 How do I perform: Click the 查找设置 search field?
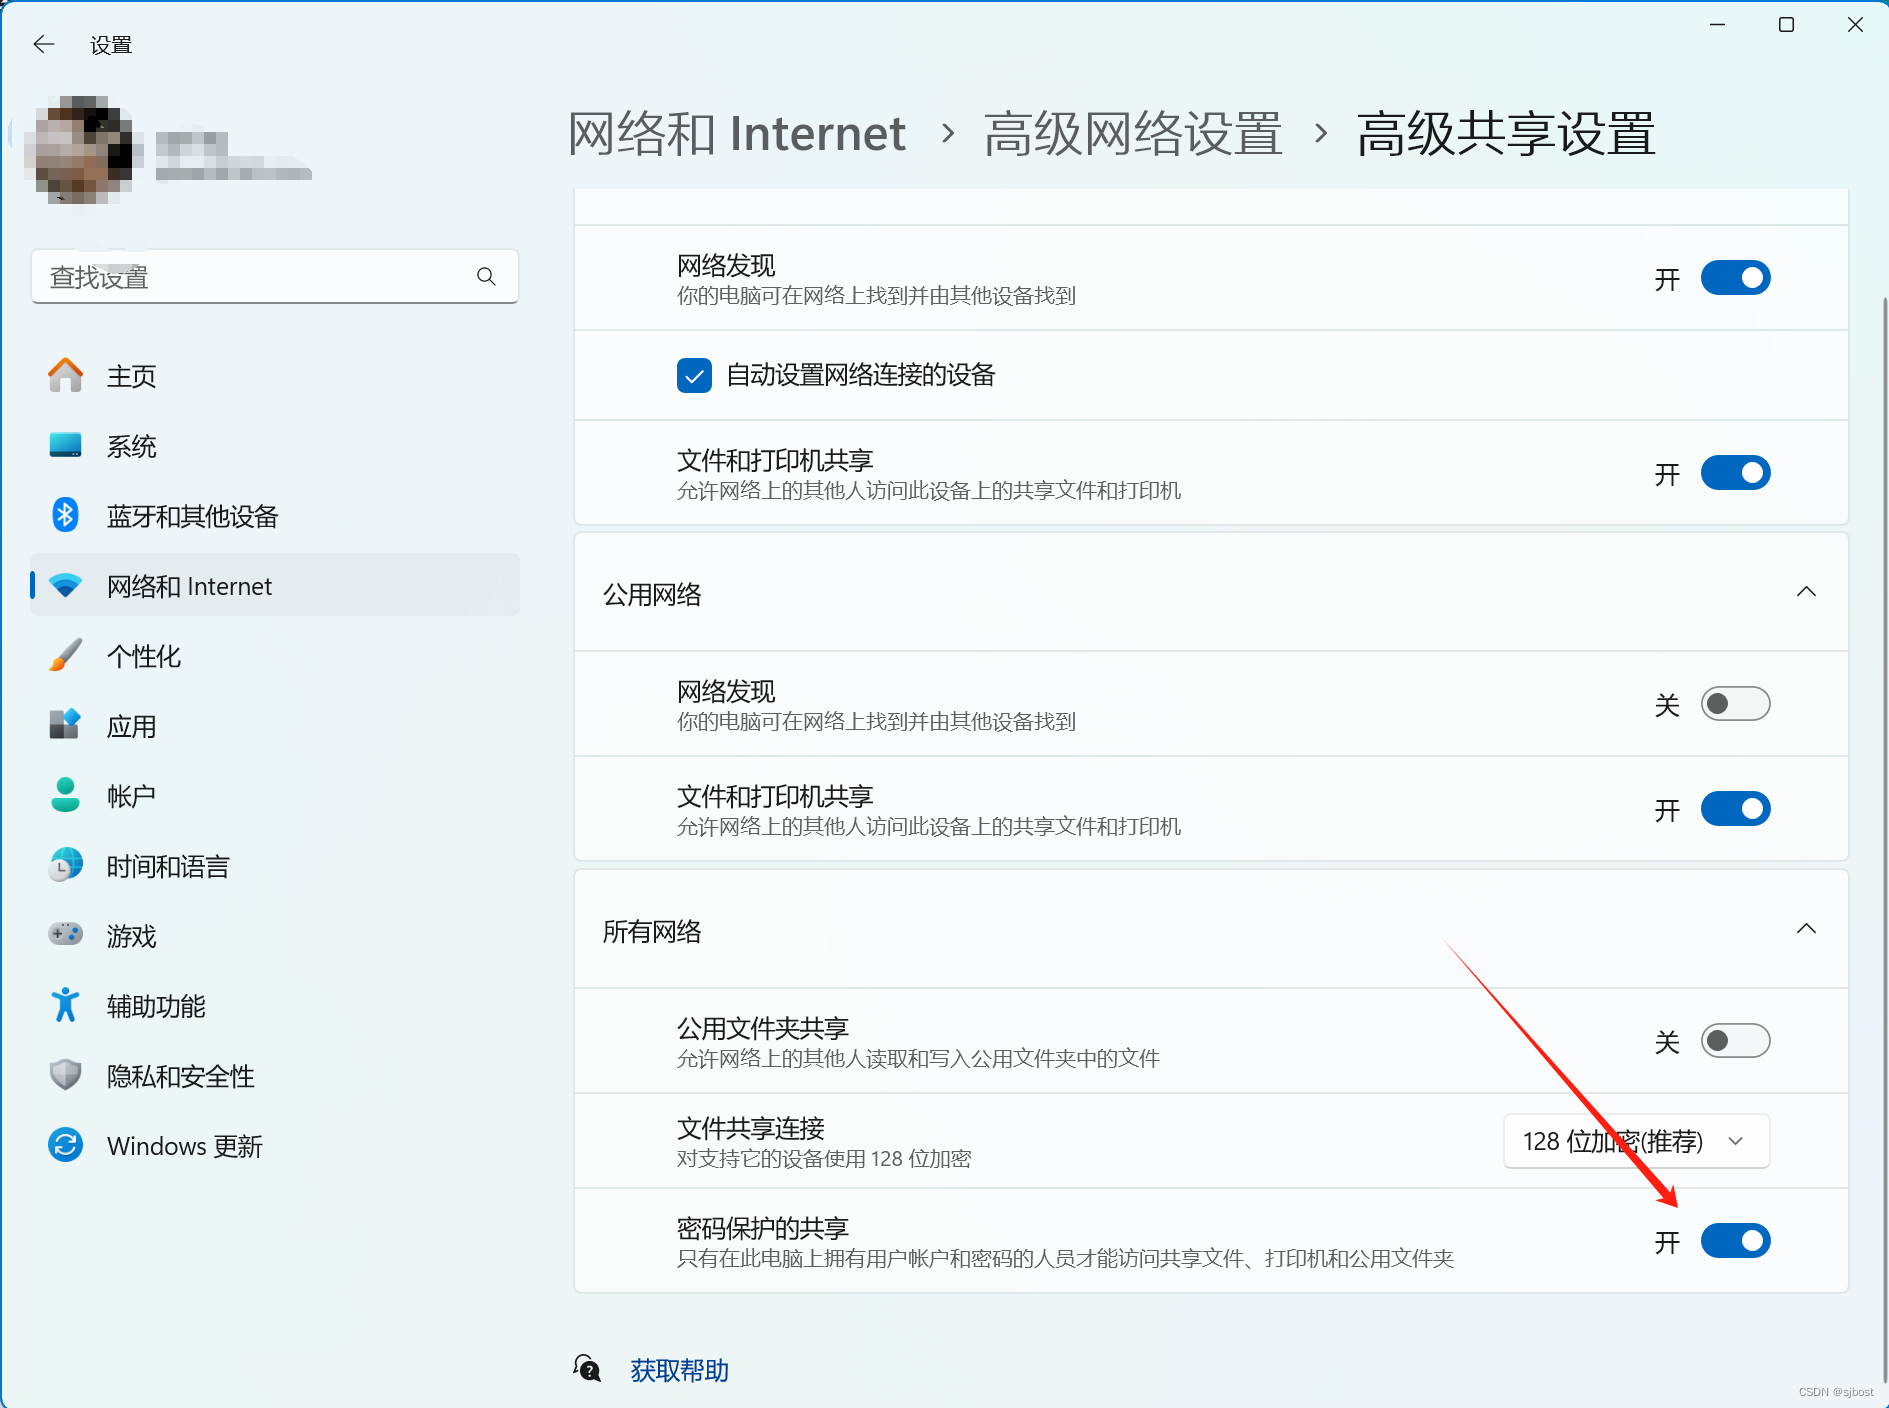pyautogui.click(x=275, y=276)
